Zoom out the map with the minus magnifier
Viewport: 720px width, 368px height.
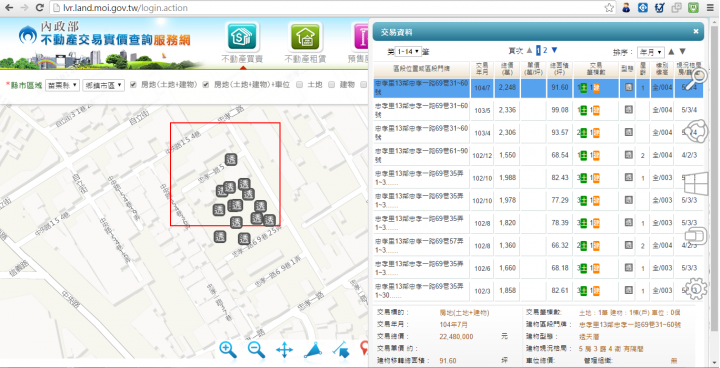[256, 350]
